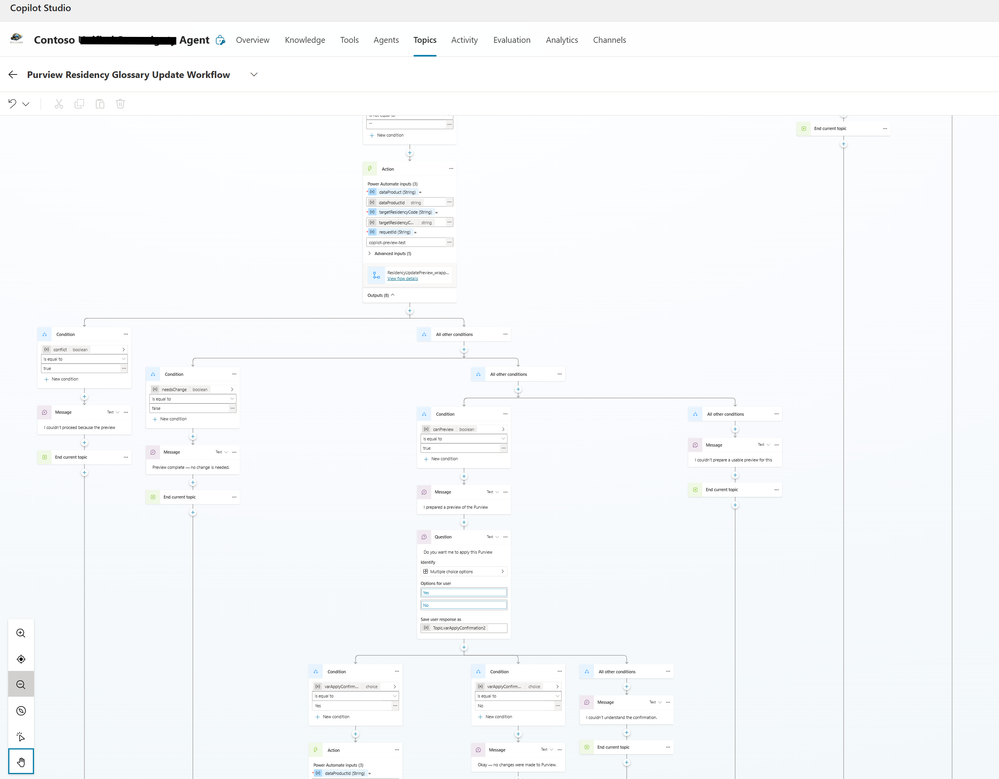999x779 pixels.
Task: Open the Question node Text dropdown
Action: point(491,536)
